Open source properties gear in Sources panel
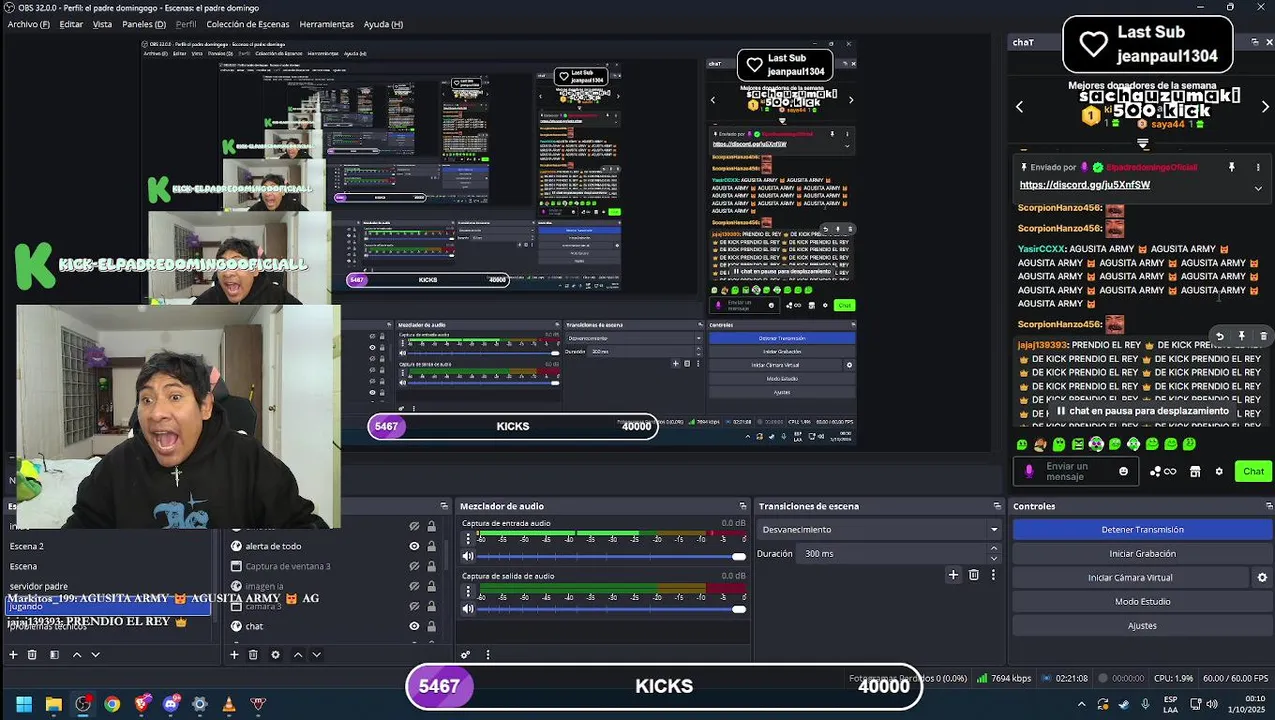The height and width of the screenshot is (720, 1275). coord(275,655)
